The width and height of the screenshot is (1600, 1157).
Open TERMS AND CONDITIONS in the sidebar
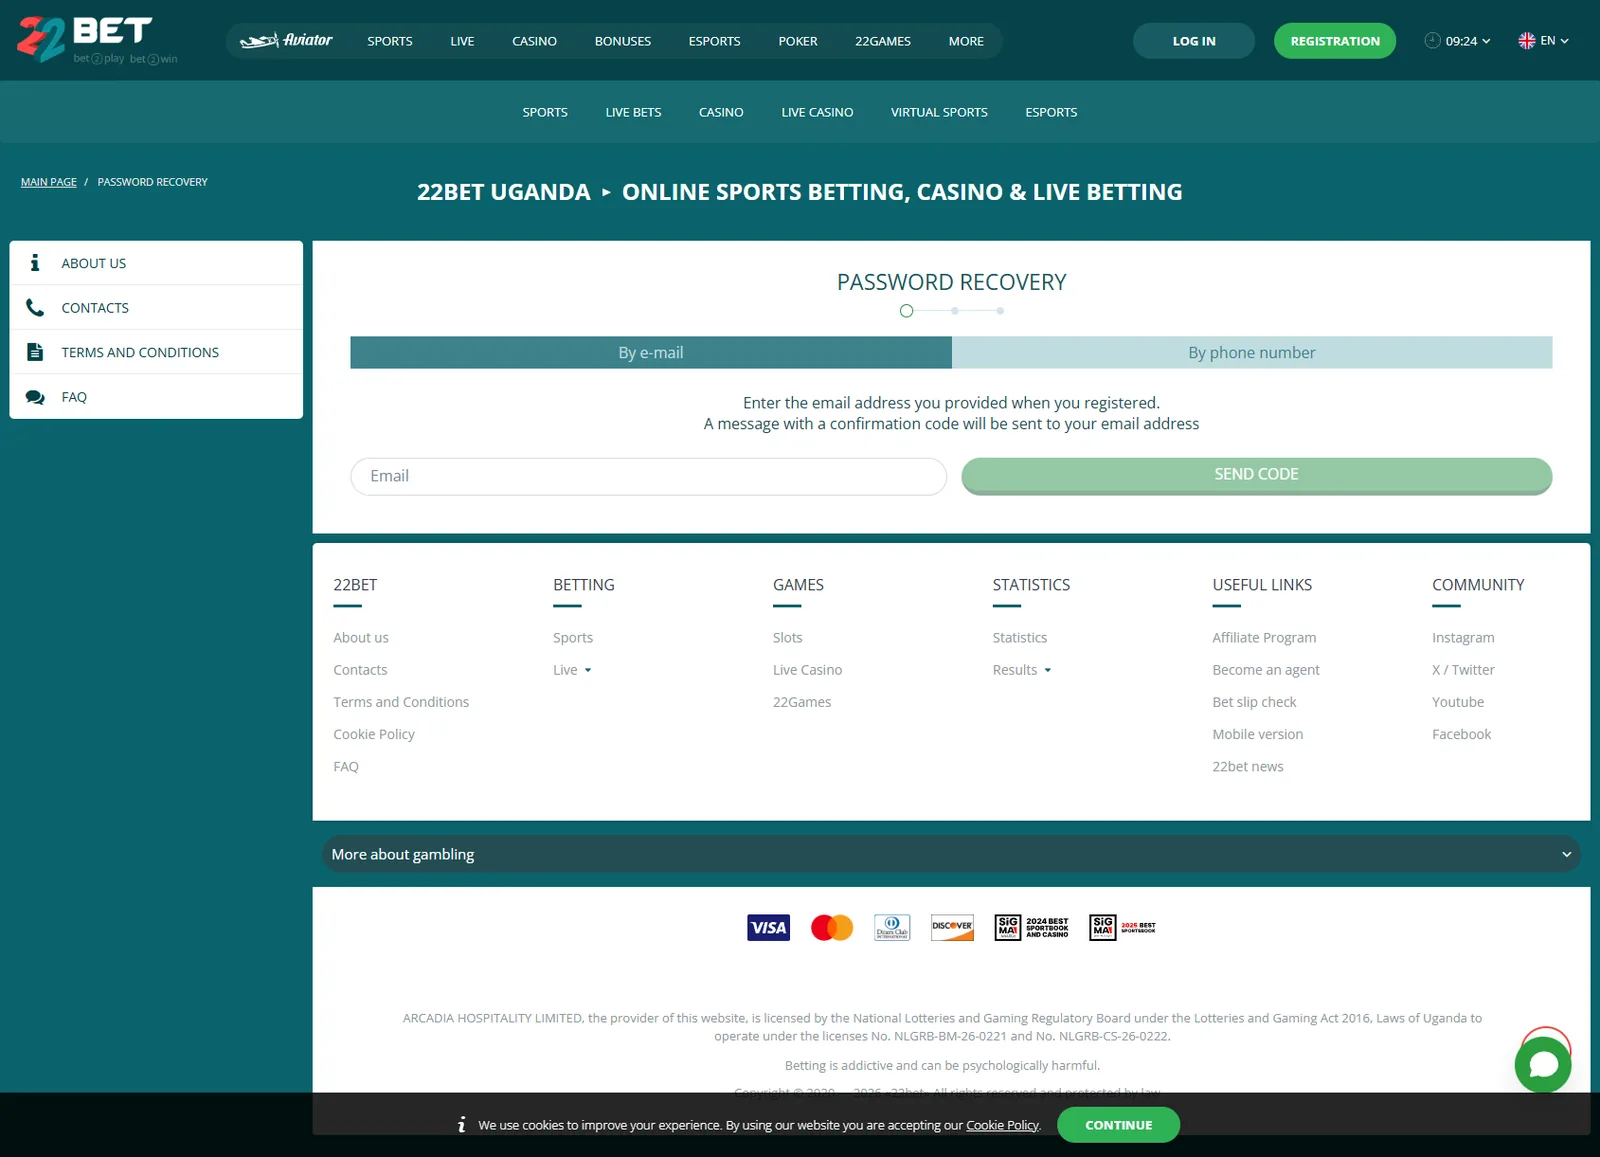pyautogui.click(x=156, y=352)
